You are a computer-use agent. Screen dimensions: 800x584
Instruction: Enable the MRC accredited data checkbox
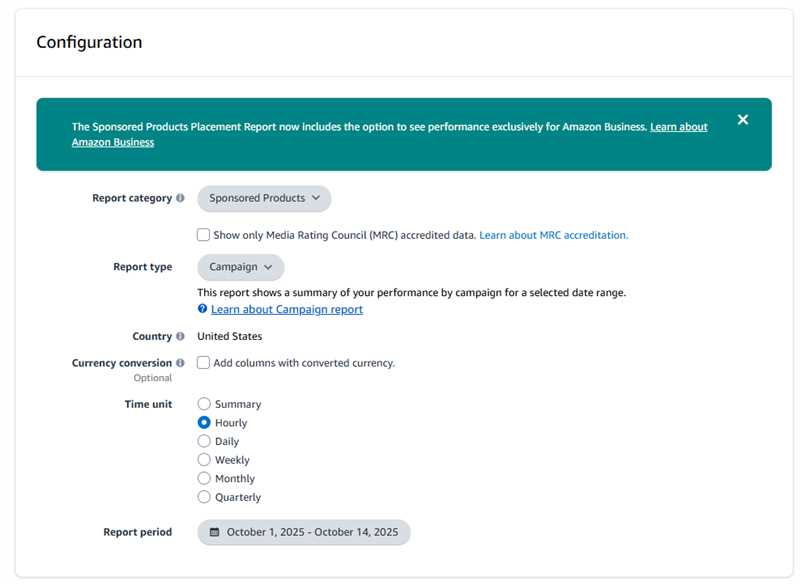coord(204,235)
